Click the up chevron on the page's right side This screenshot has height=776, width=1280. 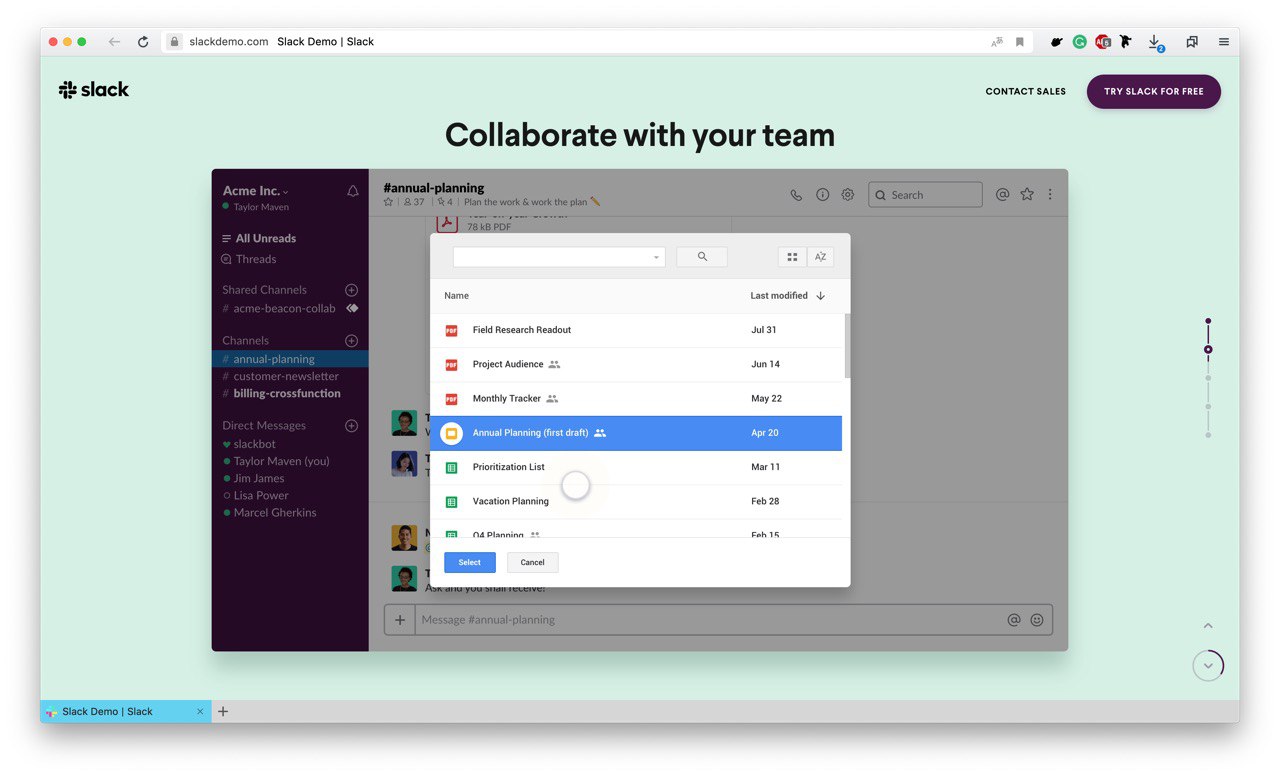click(x=1208, y=626)
